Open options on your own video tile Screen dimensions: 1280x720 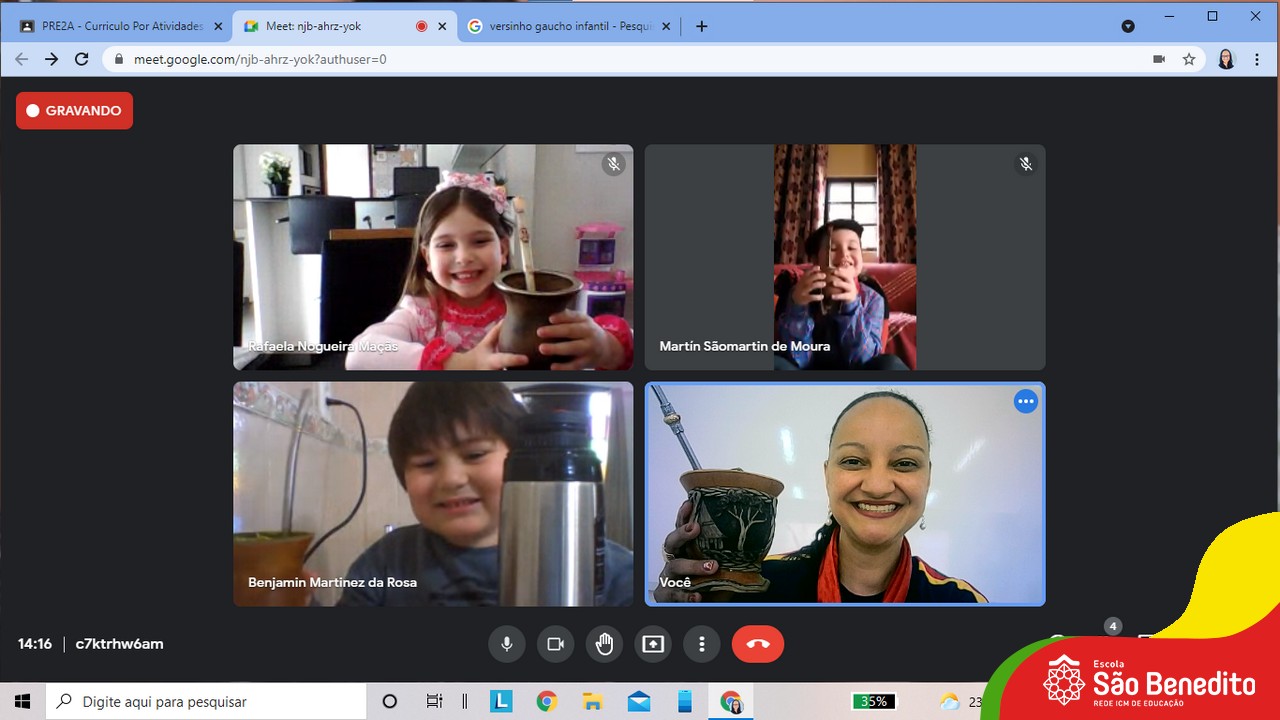(x=1025, y=402)
